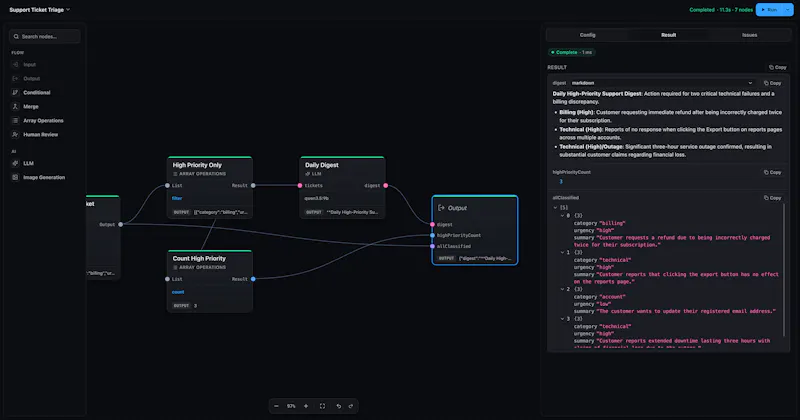The width and height of the screenshot is (800, 420).
Task: Run the workflow
Action: [769, 10]
